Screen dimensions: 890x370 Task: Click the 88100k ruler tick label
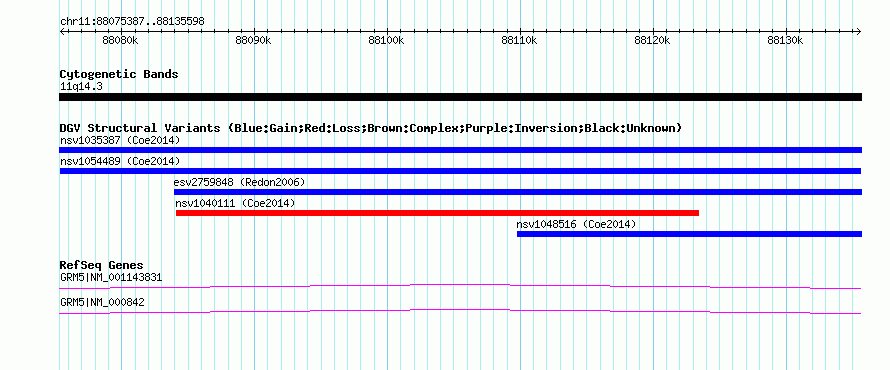(x=386, y=41)
